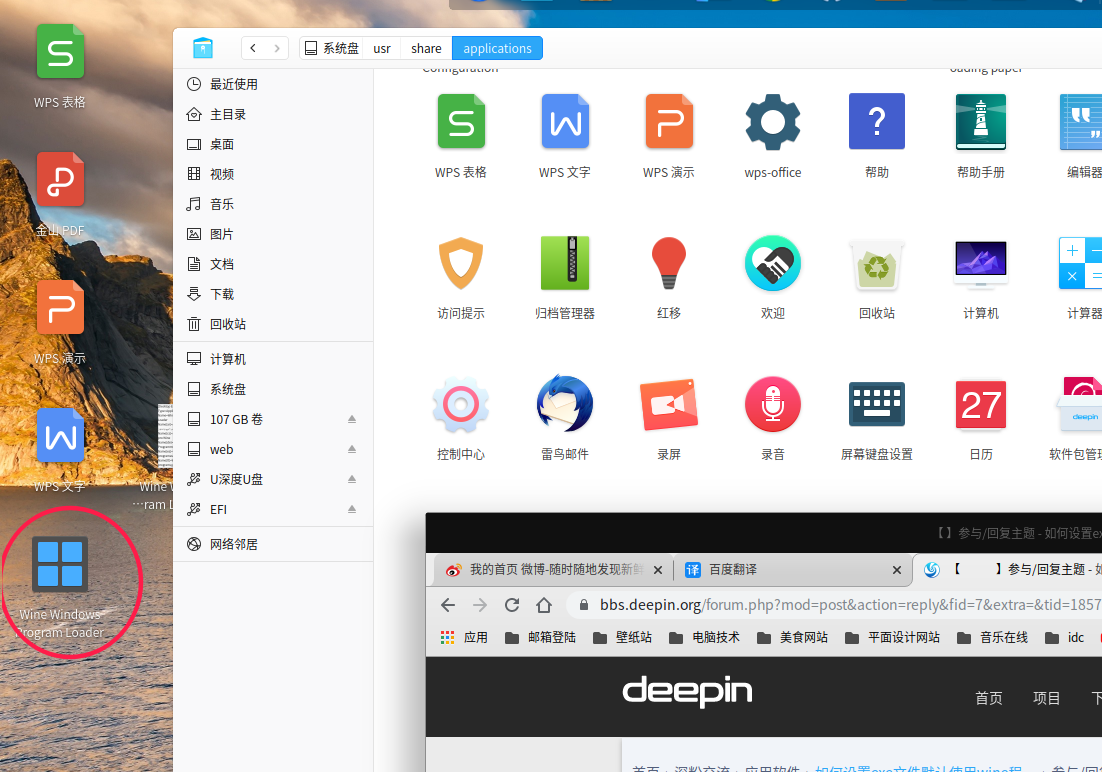Unmount the EFI partition
The width and height of the screenshot is (1102, 772).
(352, 509)
